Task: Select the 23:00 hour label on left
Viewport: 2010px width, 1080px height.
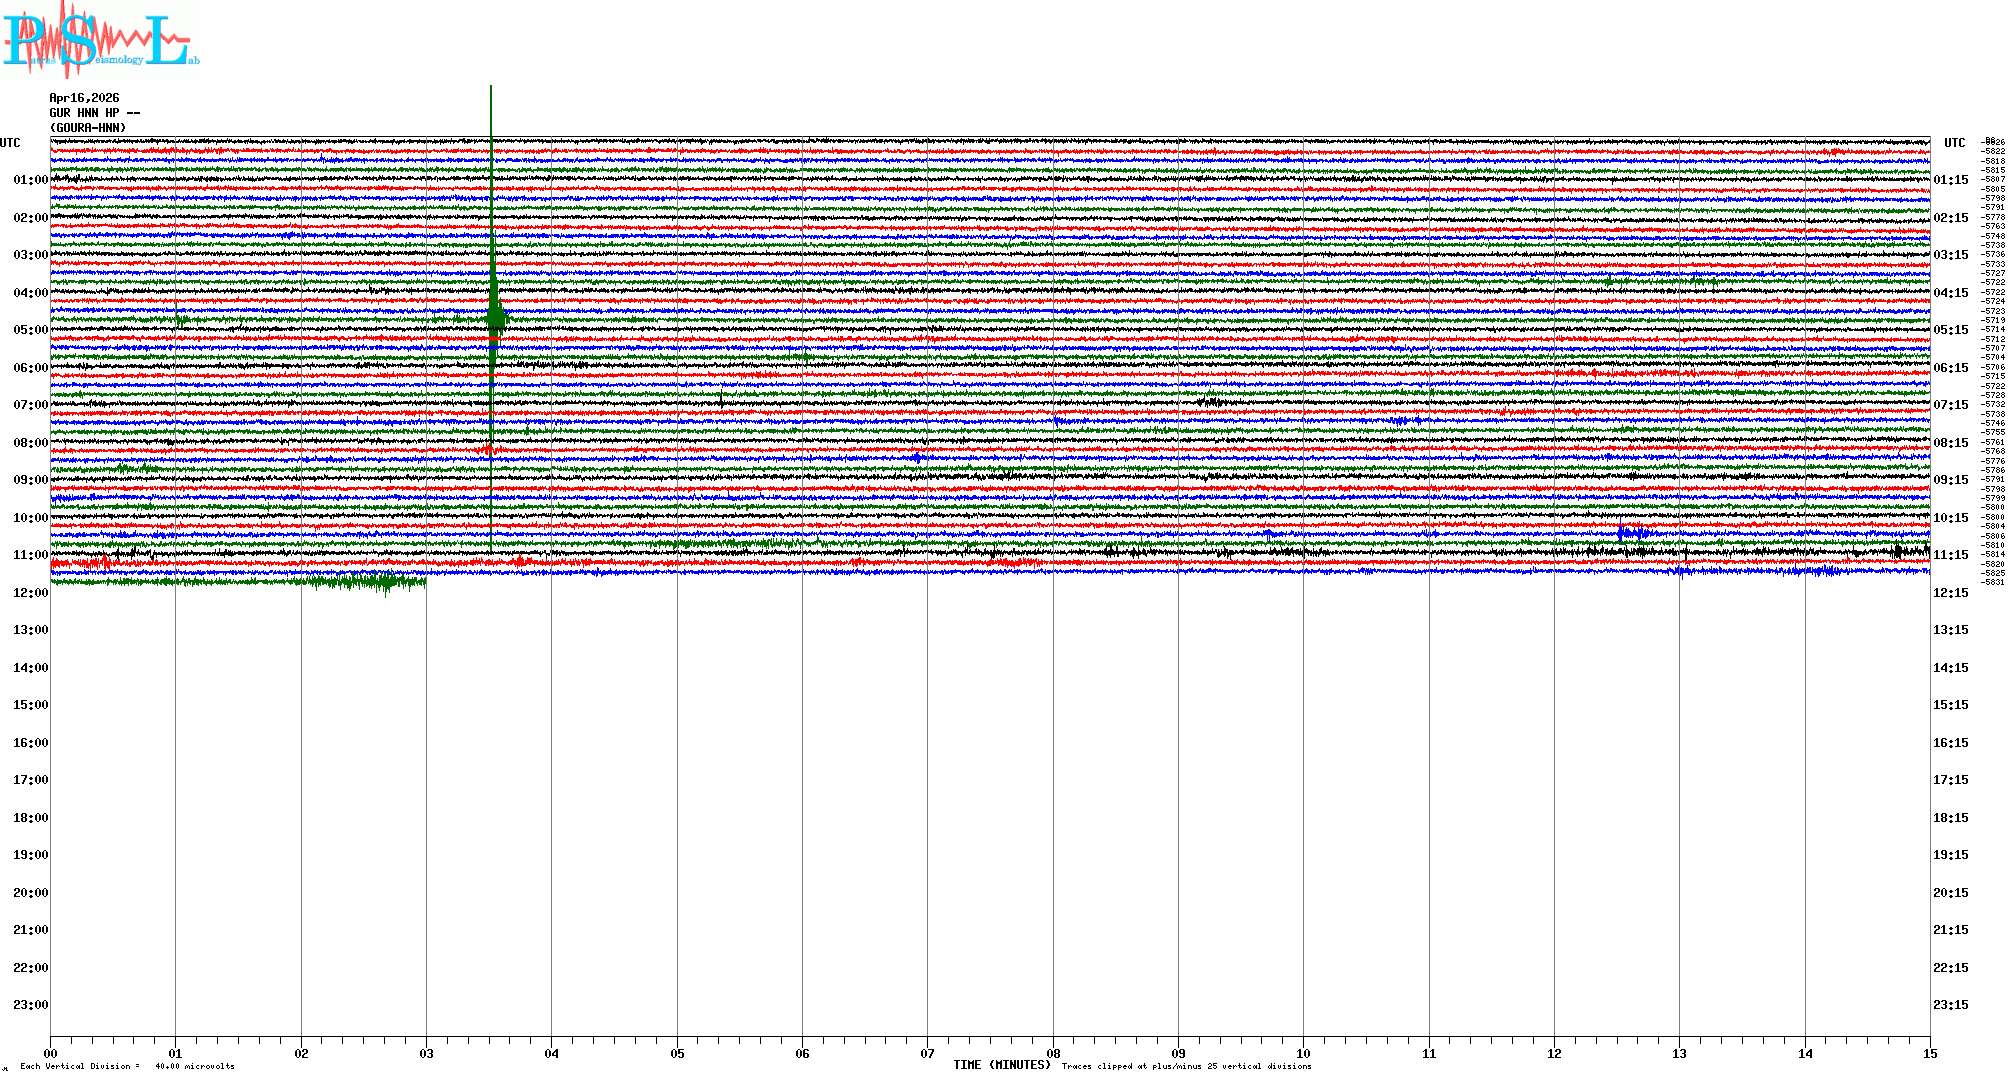Action: 30,1005
